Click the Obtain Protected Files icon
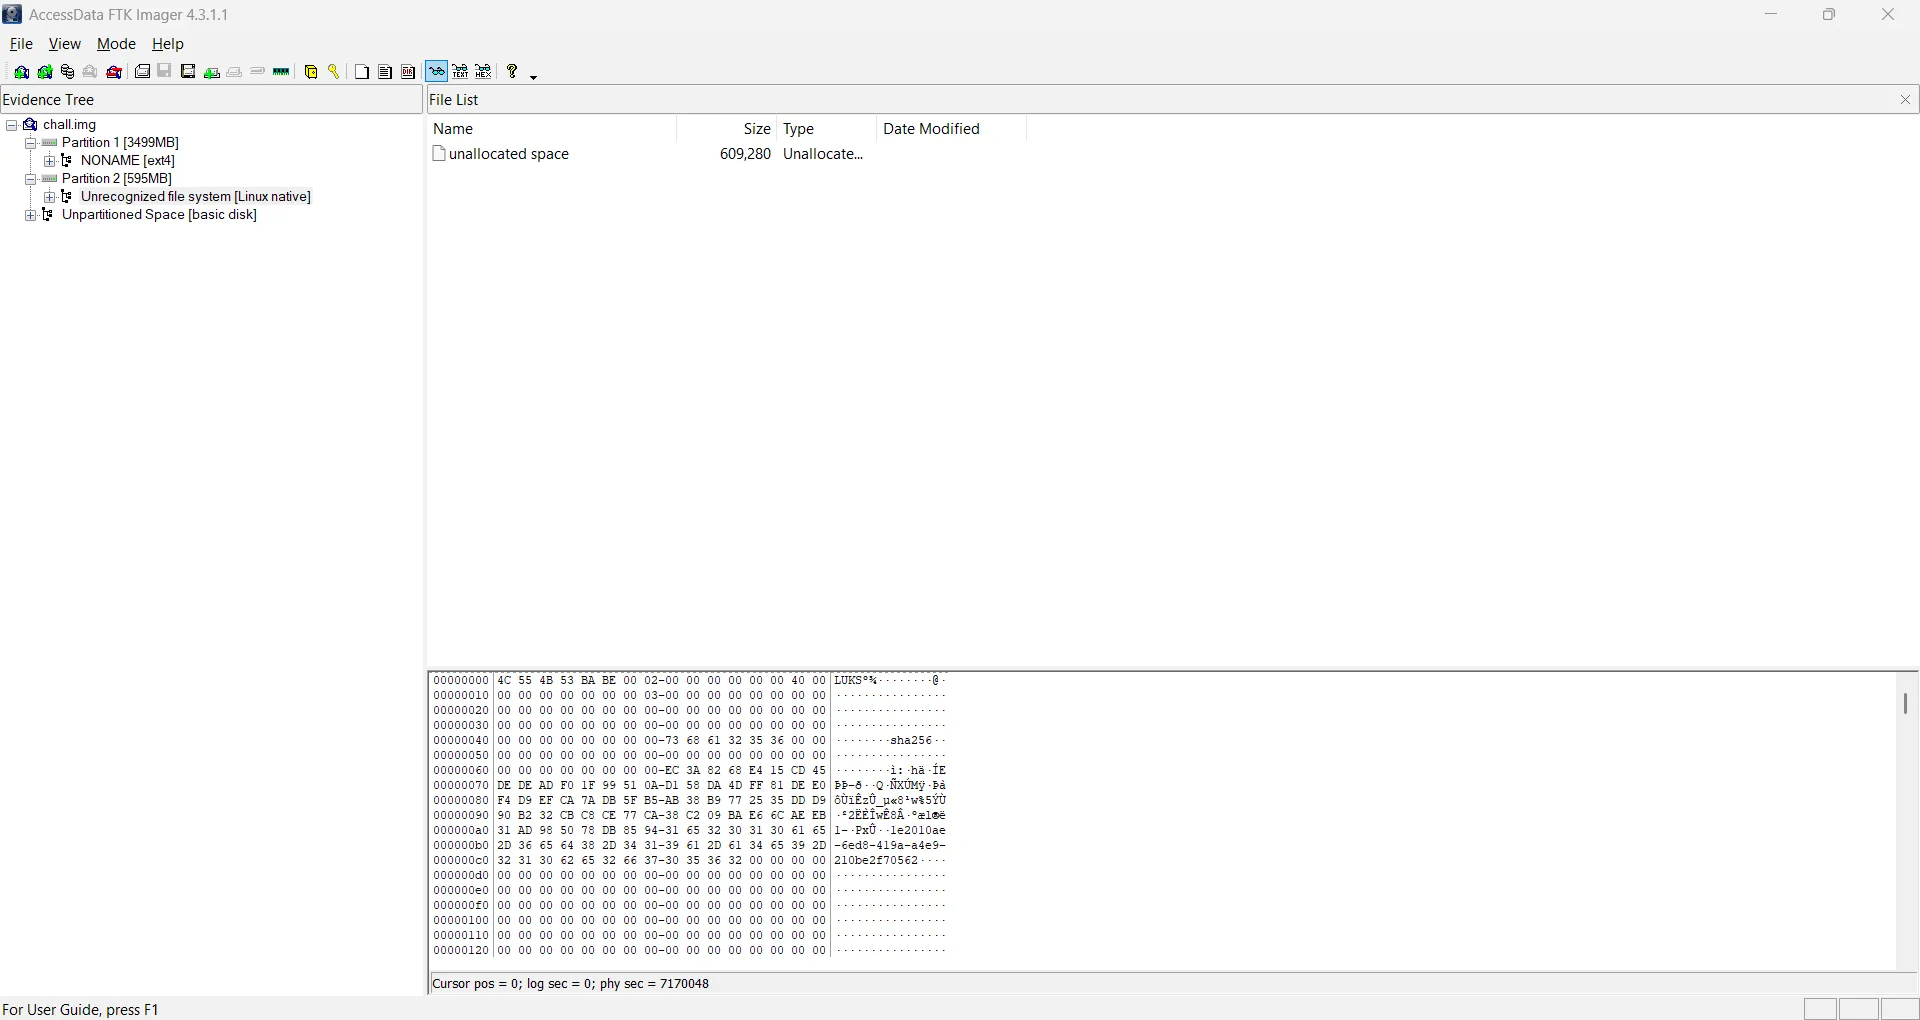The width and height of the screenshot is (1920, 1020). coord(311,72)
